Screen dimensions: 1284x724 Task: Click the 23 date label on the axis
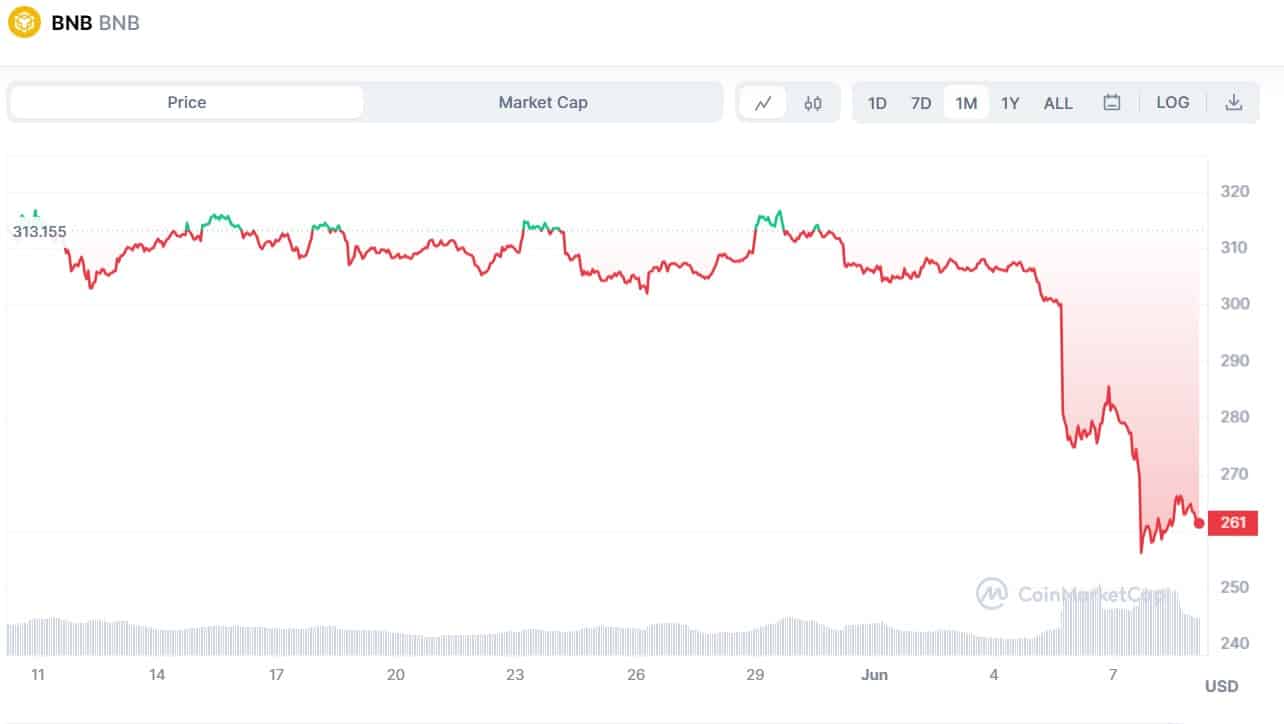click(x=515, y=675)
